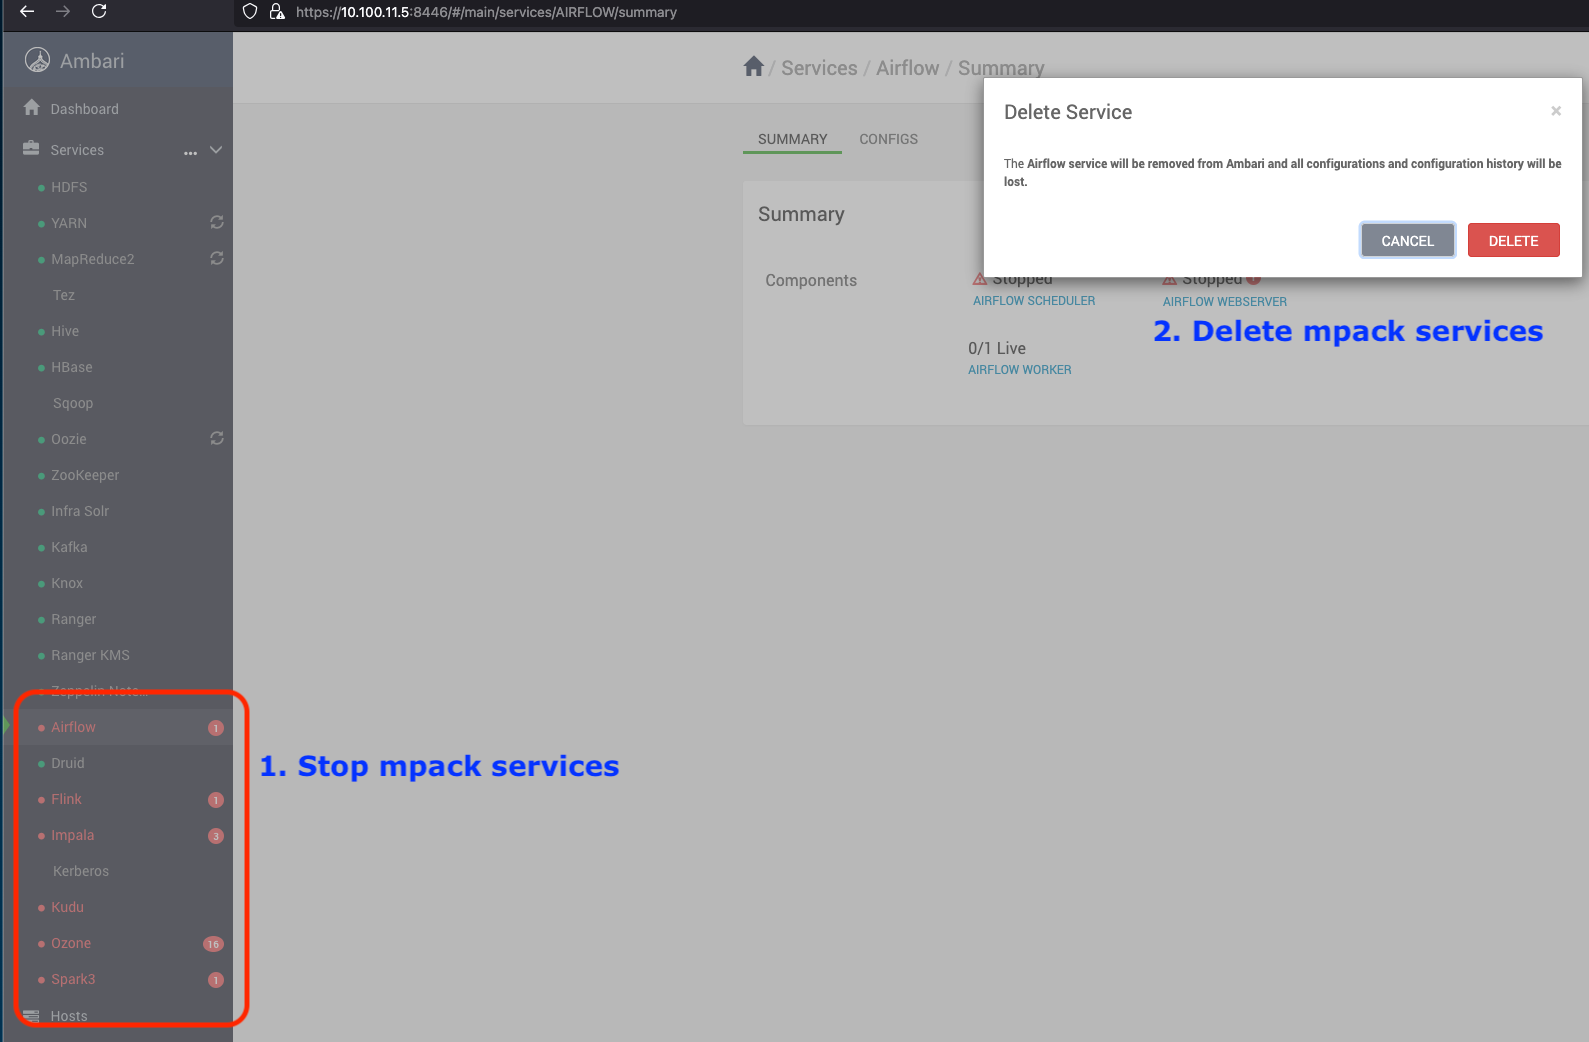
Task: Go to Services in the breadcrumb
Action: click(x=819, y=68)
